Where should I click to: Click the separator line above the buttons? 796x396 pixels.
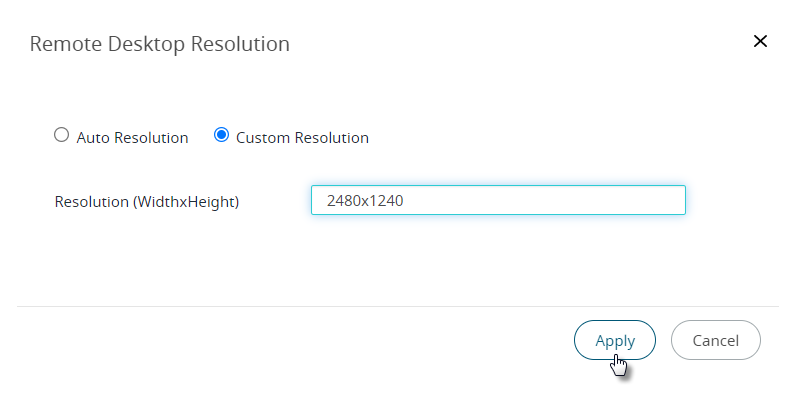(397, 306)
